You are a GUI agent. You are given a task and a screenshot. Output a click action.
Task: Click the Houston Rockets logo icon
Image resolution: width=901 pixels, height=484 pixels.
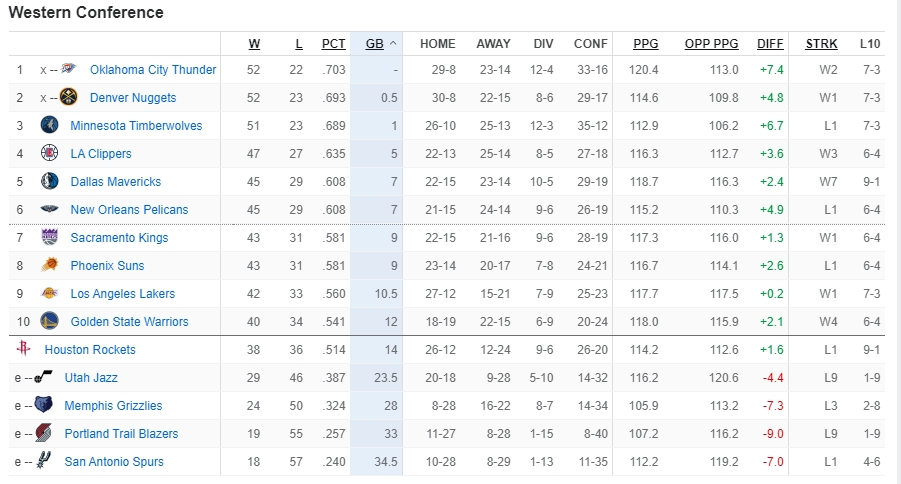[23, 350]
